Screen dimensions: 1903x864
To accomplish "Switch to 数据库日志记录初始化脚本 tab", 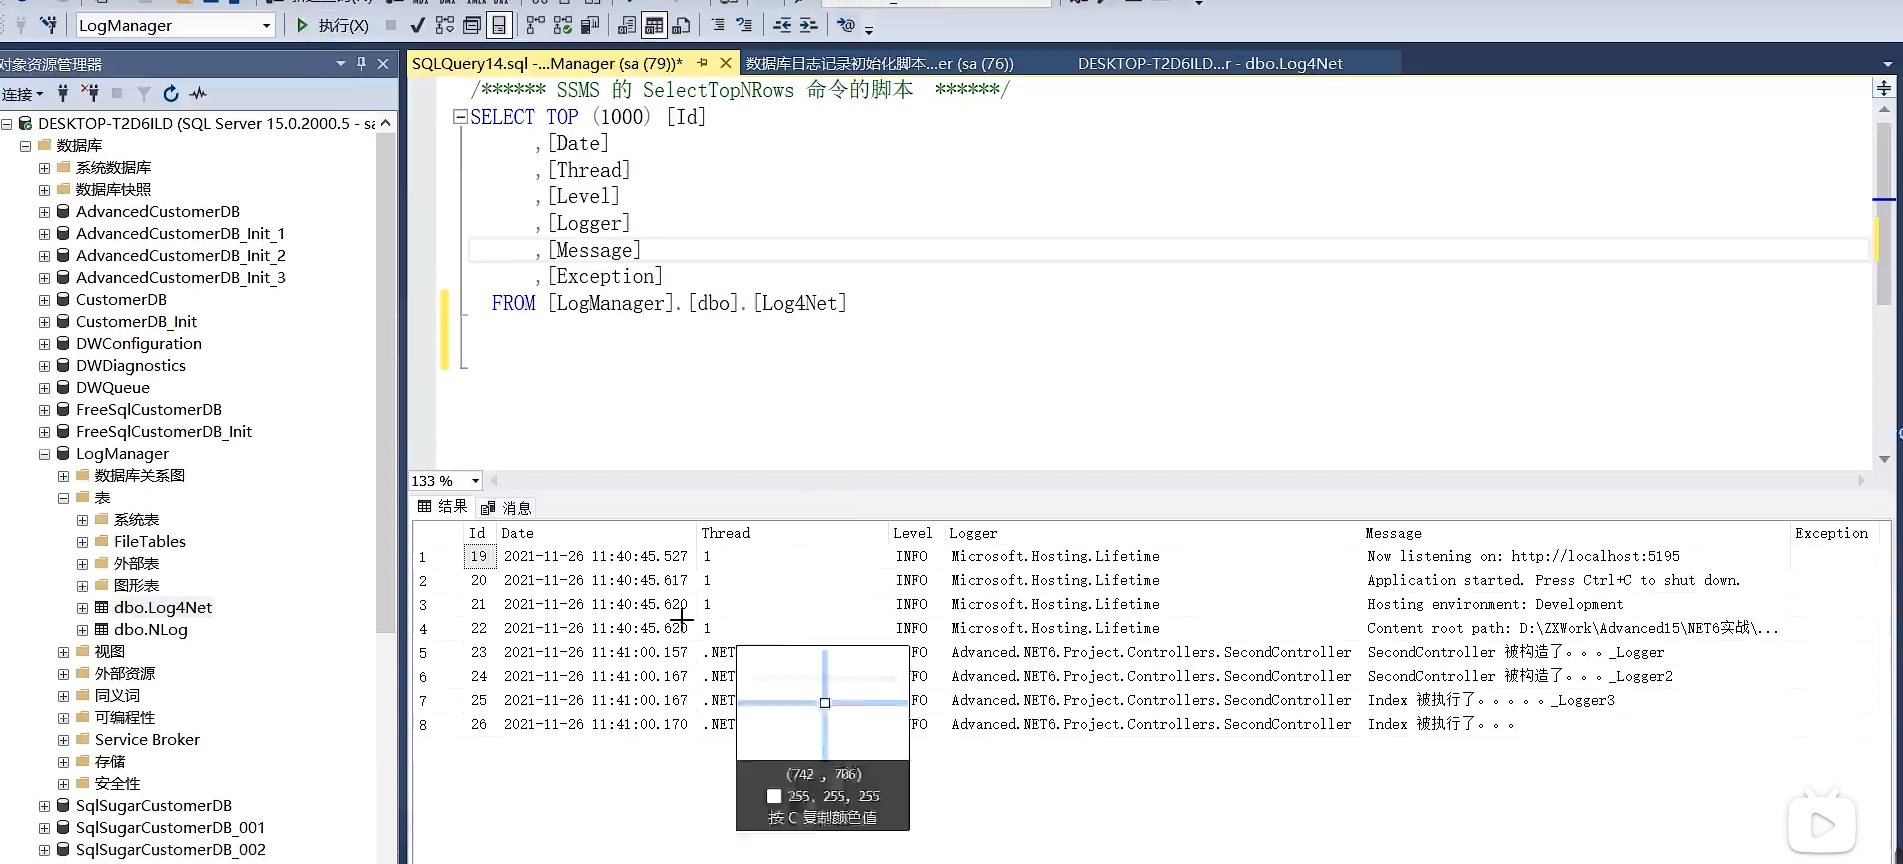I will click(x=879, y=63).
